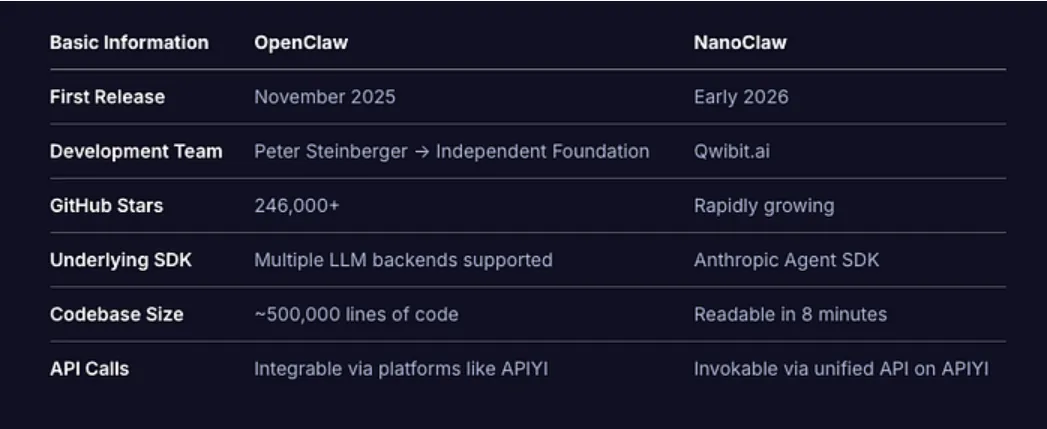Click the November 2025 cell
Viewport: 1047px width, 429px height.
tap(324, 97)
